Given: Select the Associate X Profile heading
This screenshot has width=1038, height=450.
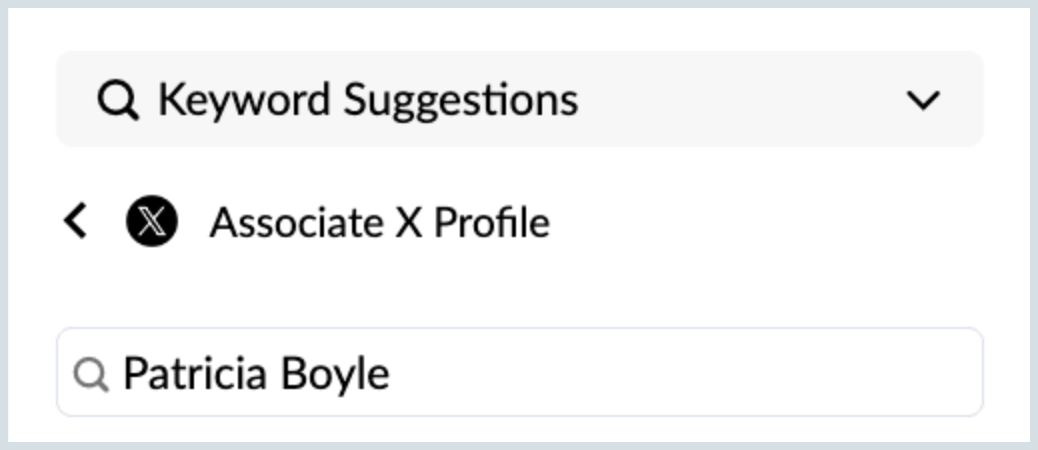Looking at the screenshot, I should tap(379, 222).
